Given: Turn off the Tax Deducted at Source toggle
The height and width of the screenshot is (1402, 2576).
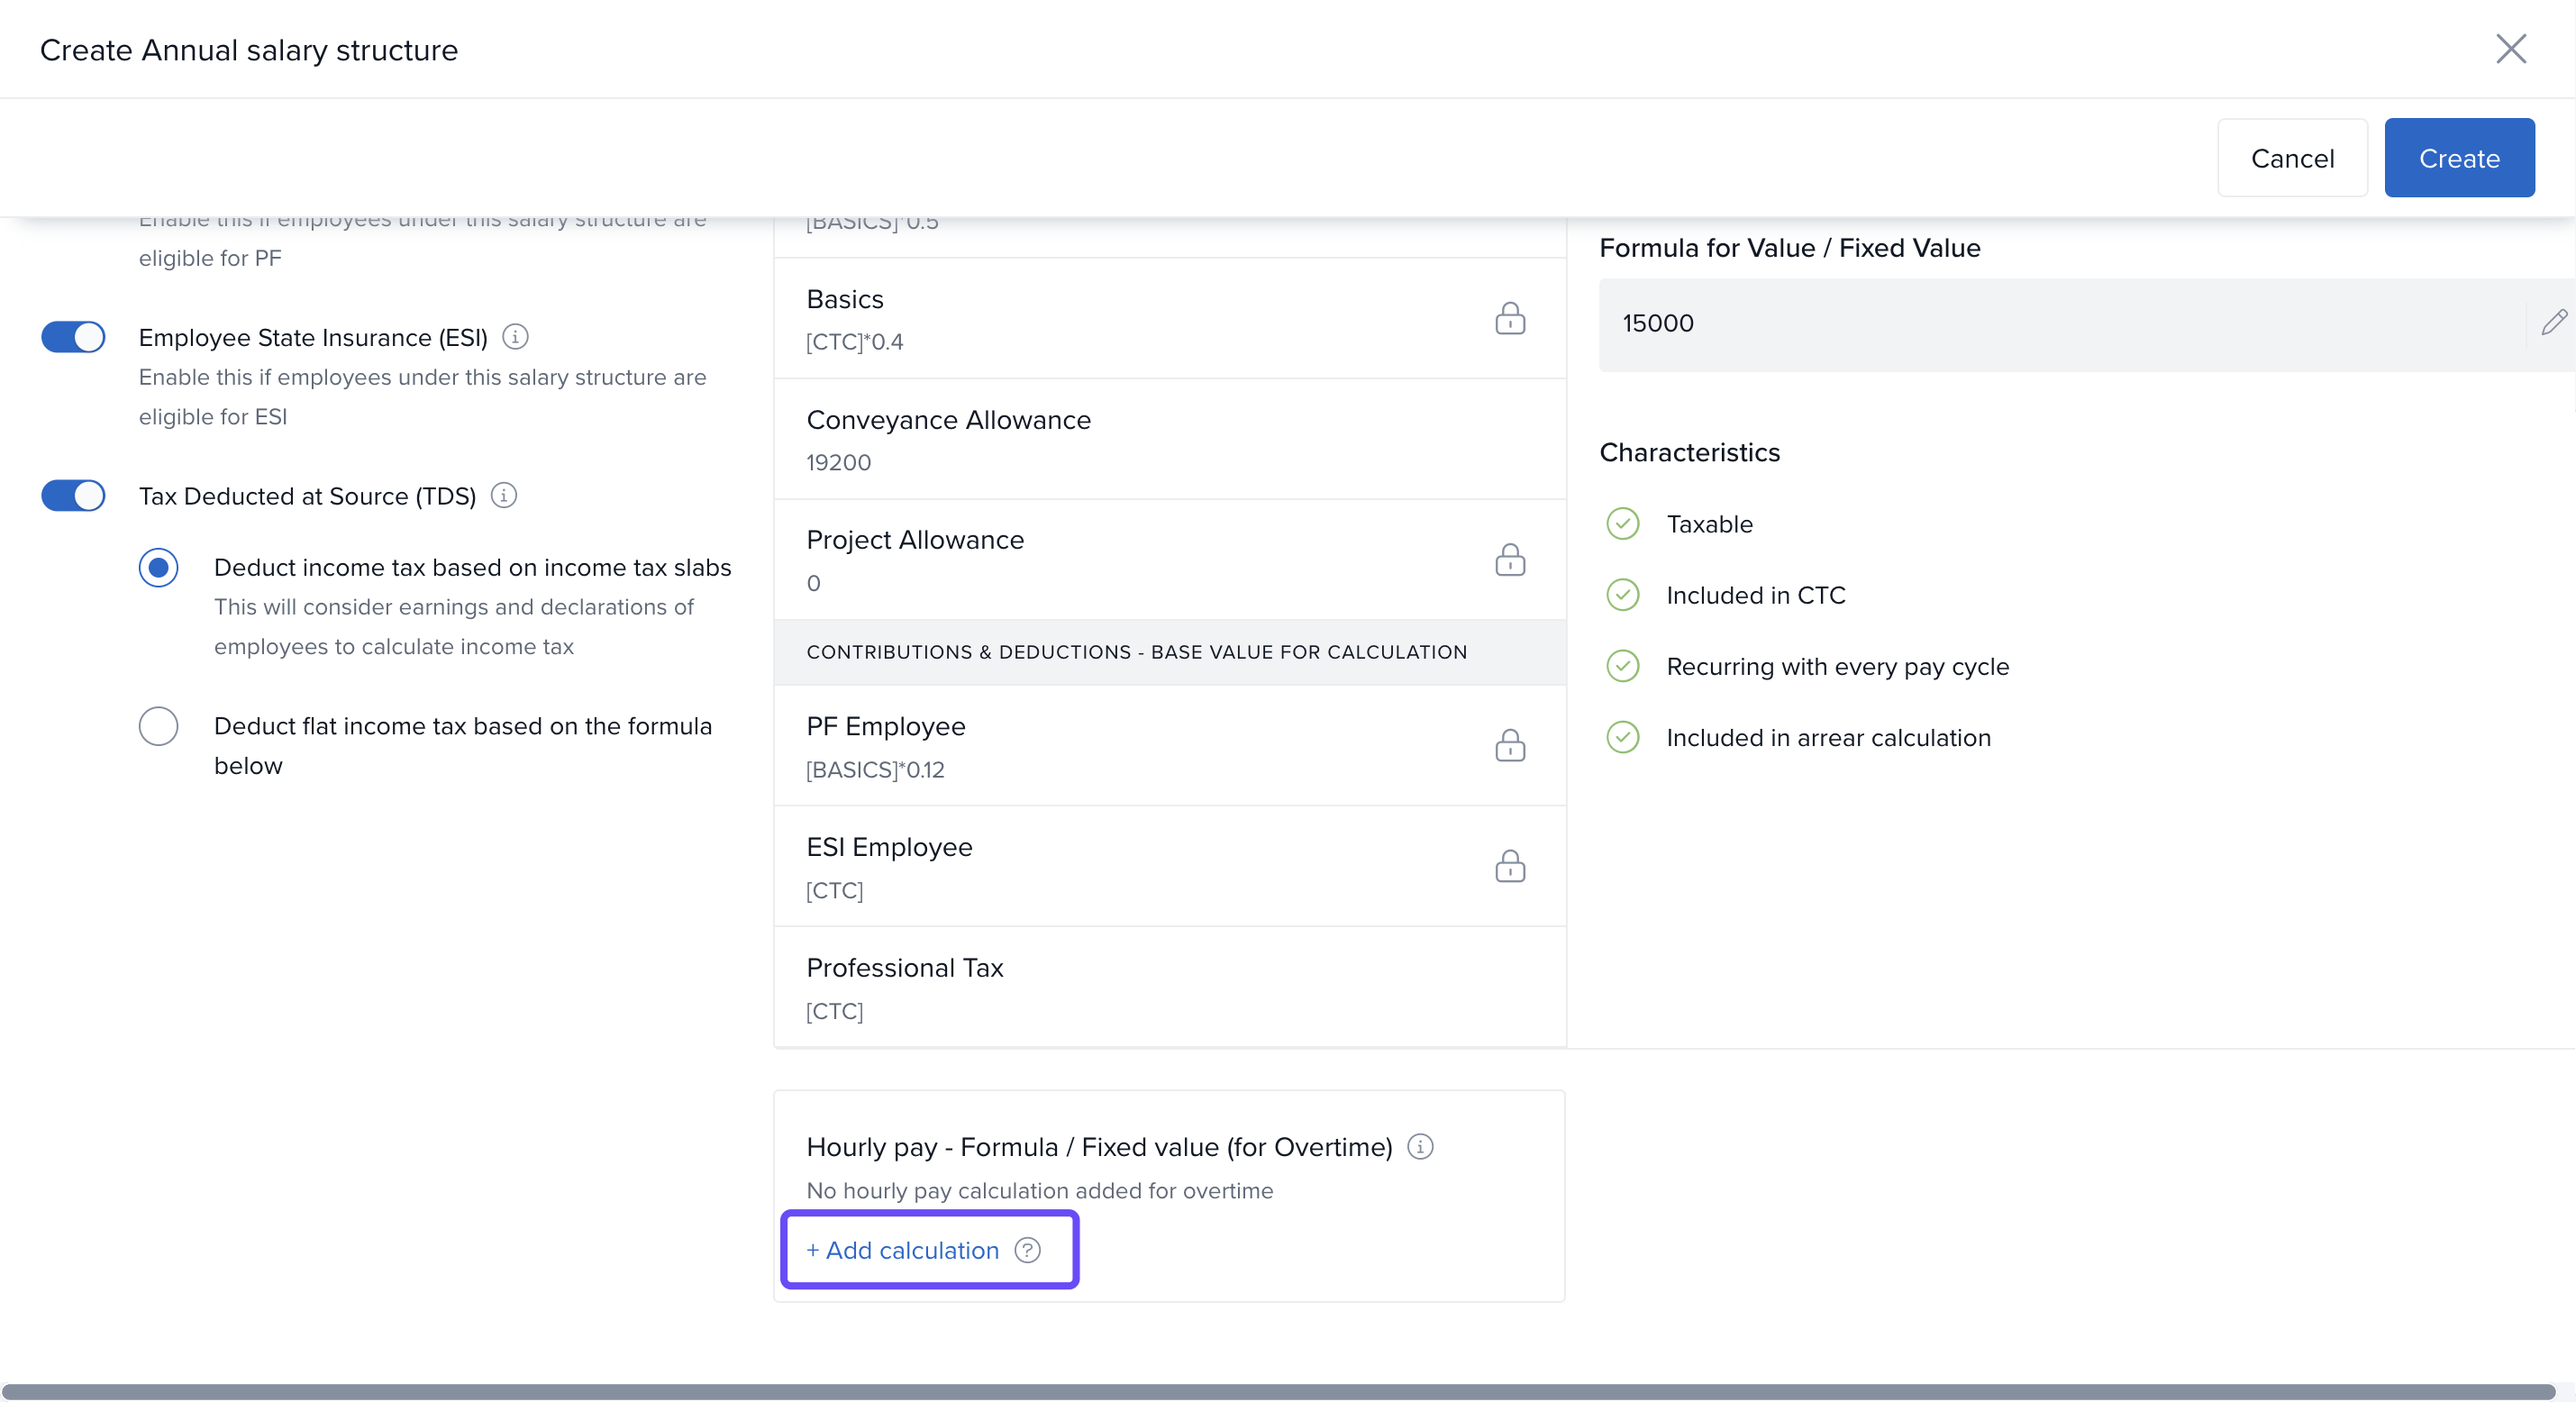Looking at the screenshot, I should coord(73,496).
